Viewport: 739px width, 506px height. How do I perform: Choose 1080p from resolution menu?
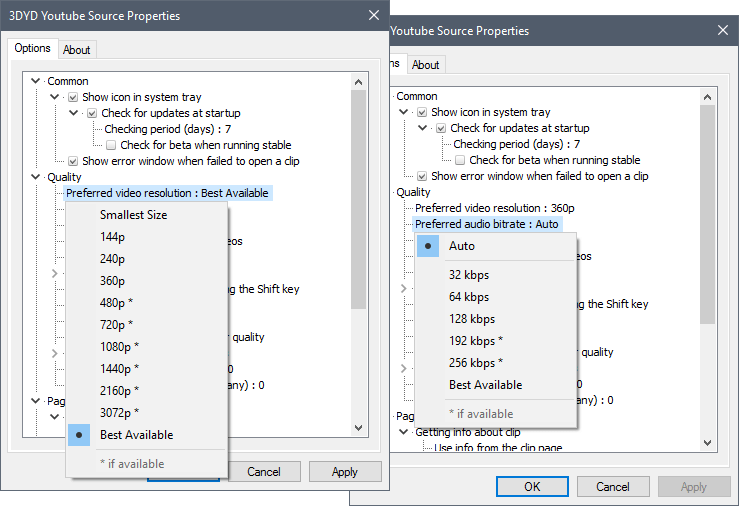(x=119, y=347)
